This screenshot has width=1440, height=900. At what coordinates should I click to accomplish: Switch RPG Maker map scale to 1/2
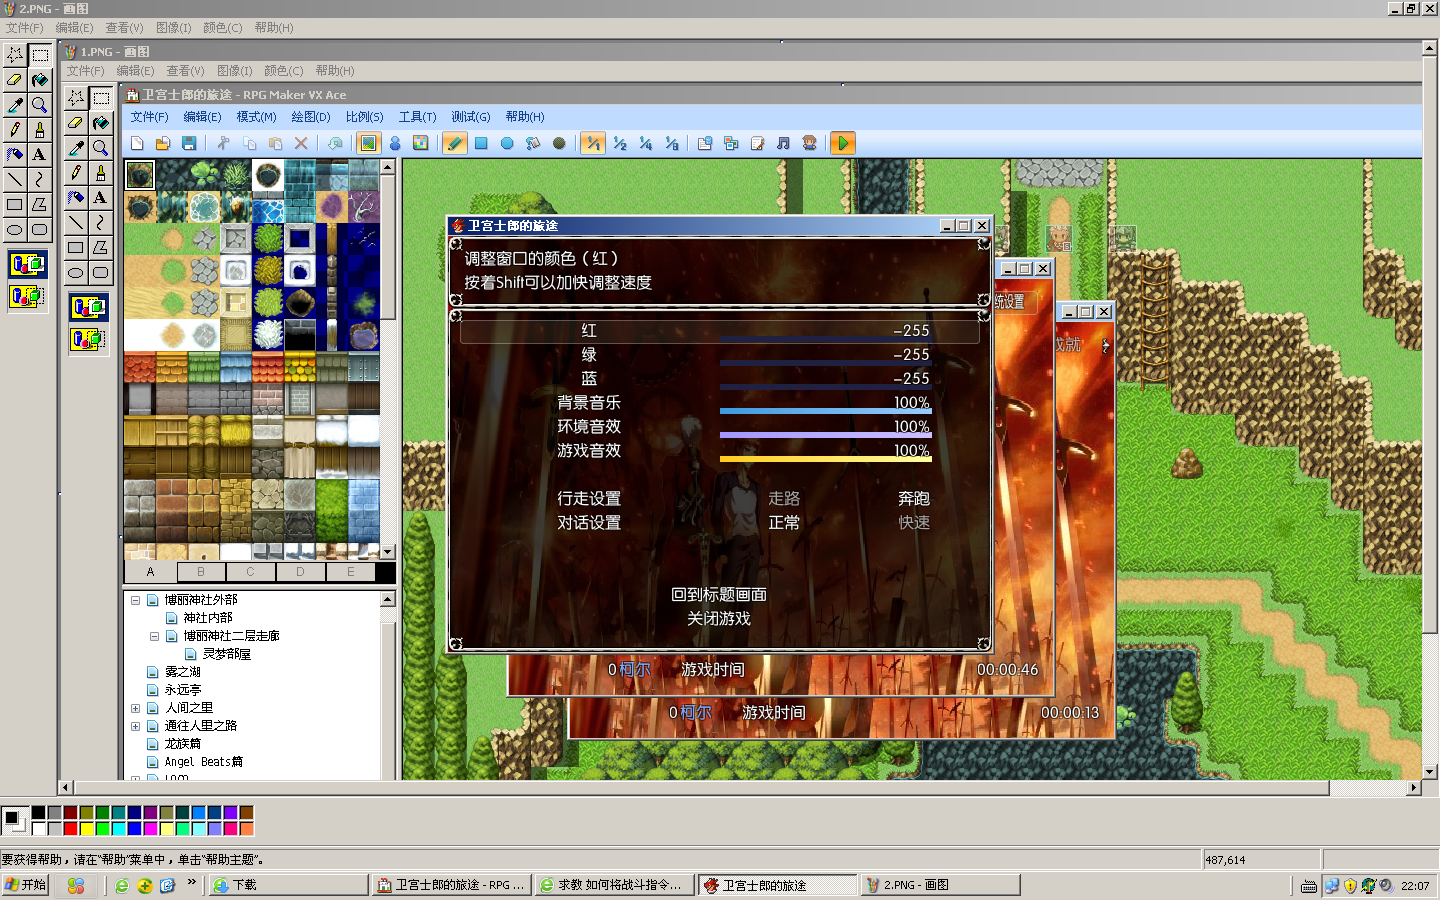click(620, 143)
